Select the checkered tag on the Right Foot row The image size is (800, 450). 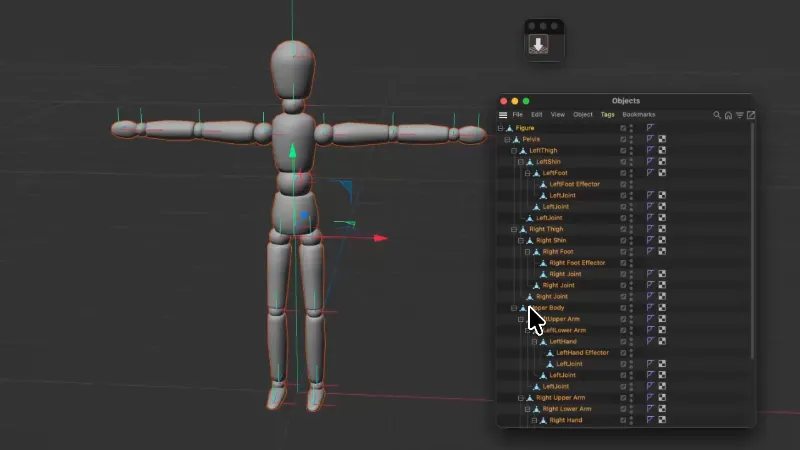point(662,251)
